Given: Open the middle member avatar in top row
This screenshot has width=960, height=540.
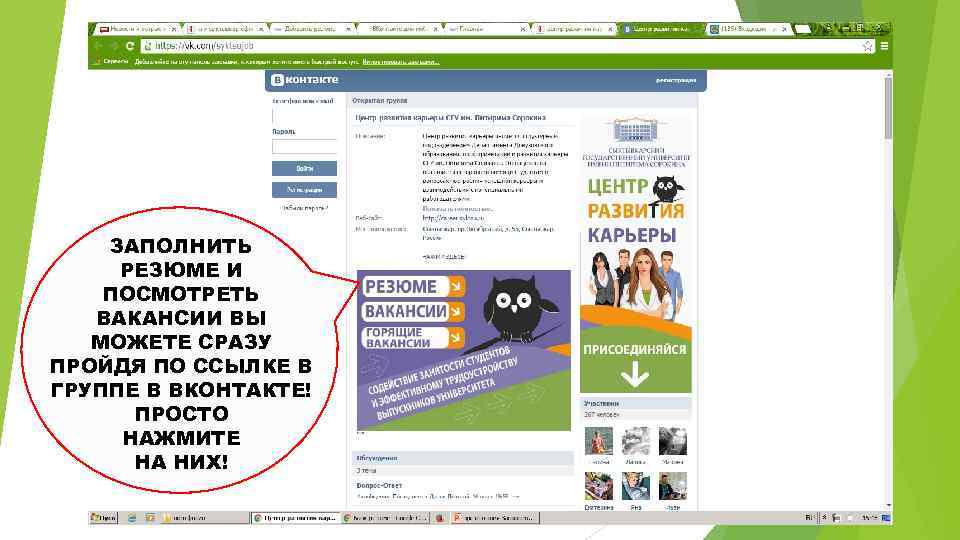Looking at the screenshot, I should coord(636,440).
